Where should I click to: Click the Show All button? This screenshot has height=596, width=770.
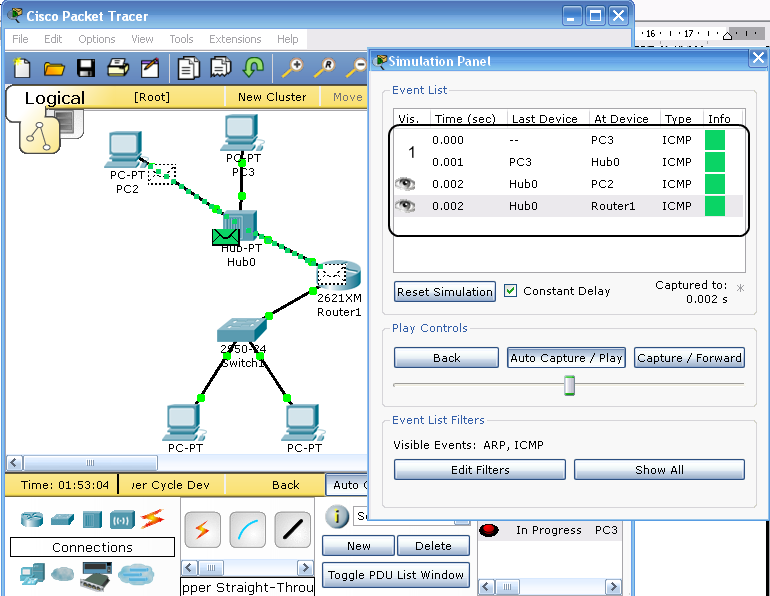pos(660,469)
